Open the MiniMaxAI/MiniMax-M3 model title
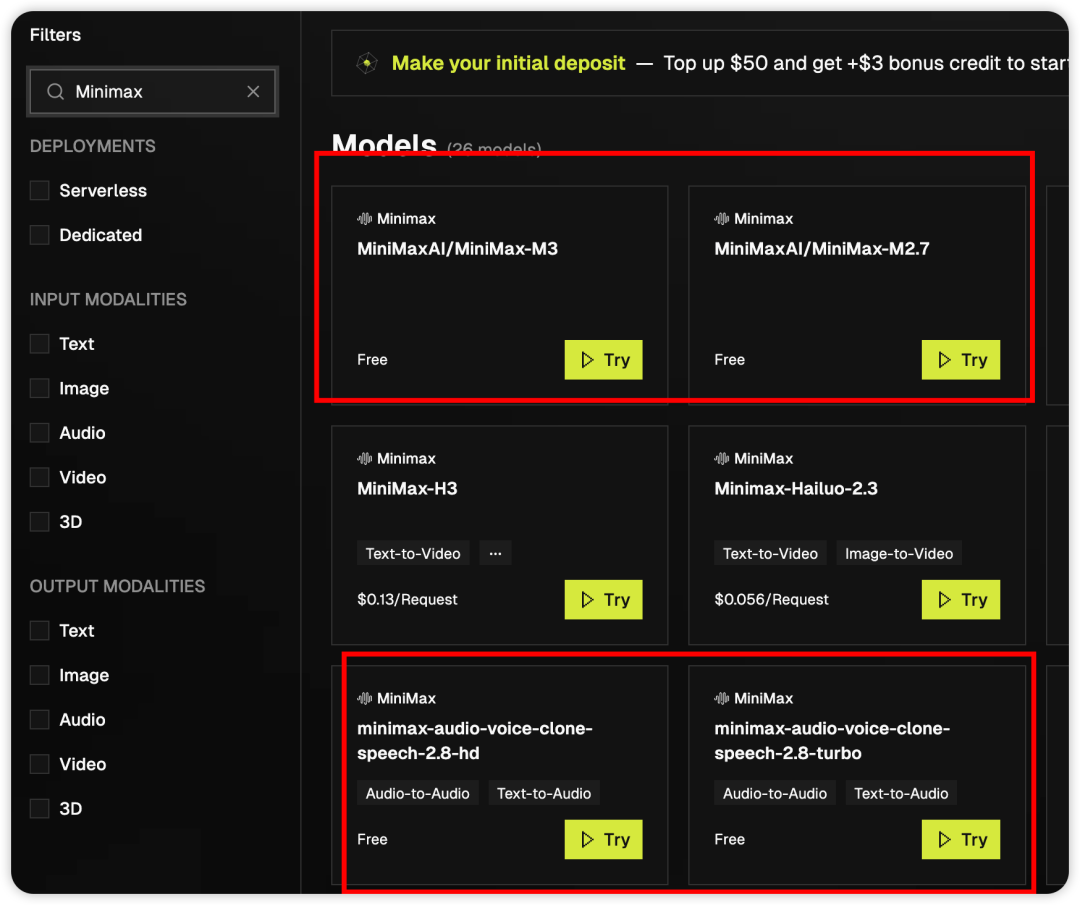 (x=457, y=249)
